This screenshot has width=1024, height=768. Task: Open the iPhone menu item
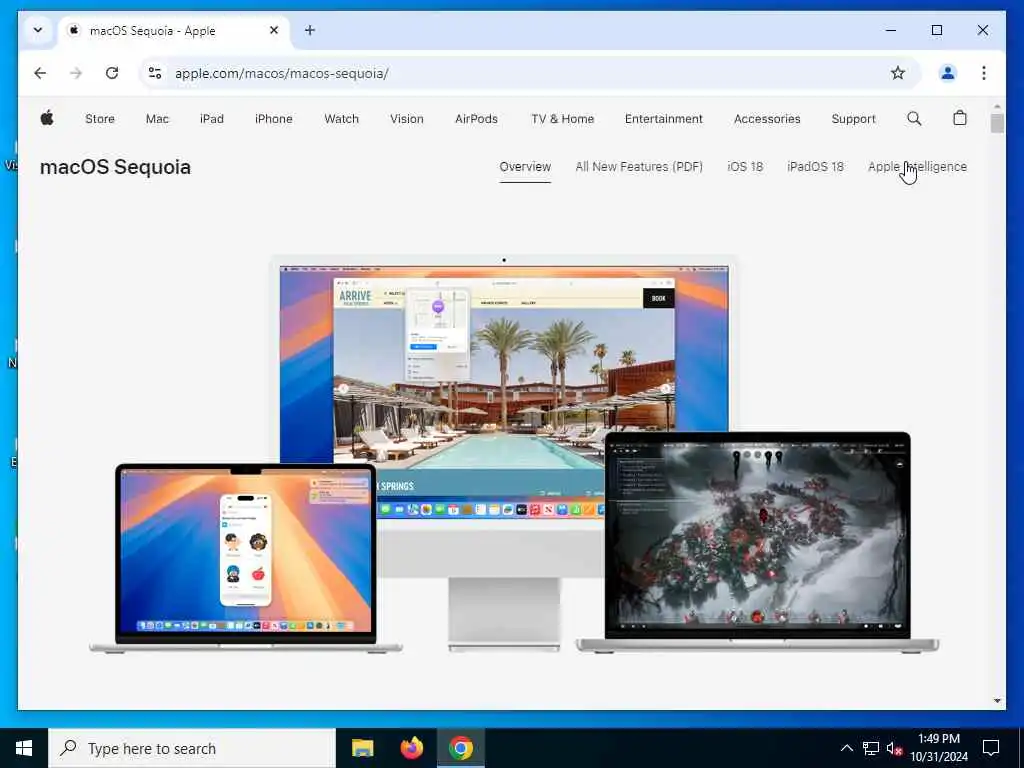[274, 119]
